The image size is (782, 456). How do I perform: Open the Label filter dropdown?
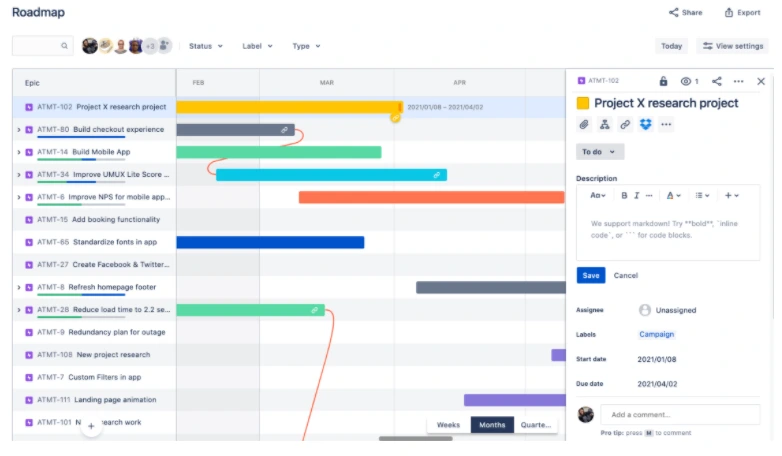tap(257, 46)
